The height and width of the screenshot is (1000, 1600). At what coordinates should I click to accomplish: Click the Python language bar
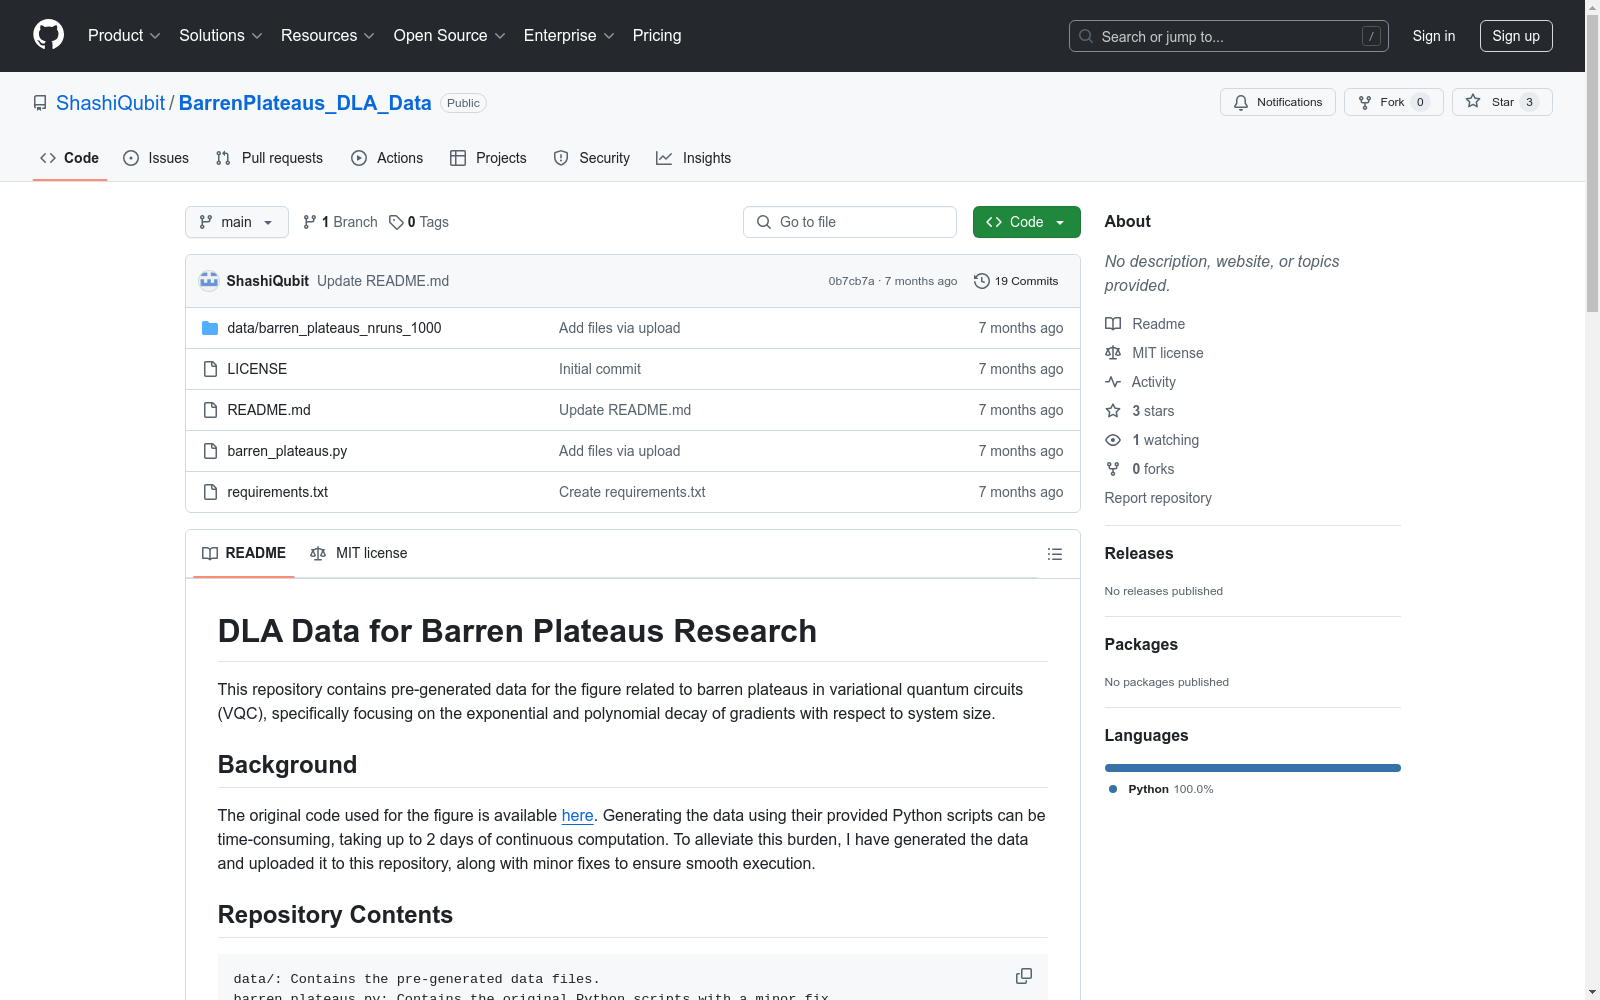point(1253,768)
